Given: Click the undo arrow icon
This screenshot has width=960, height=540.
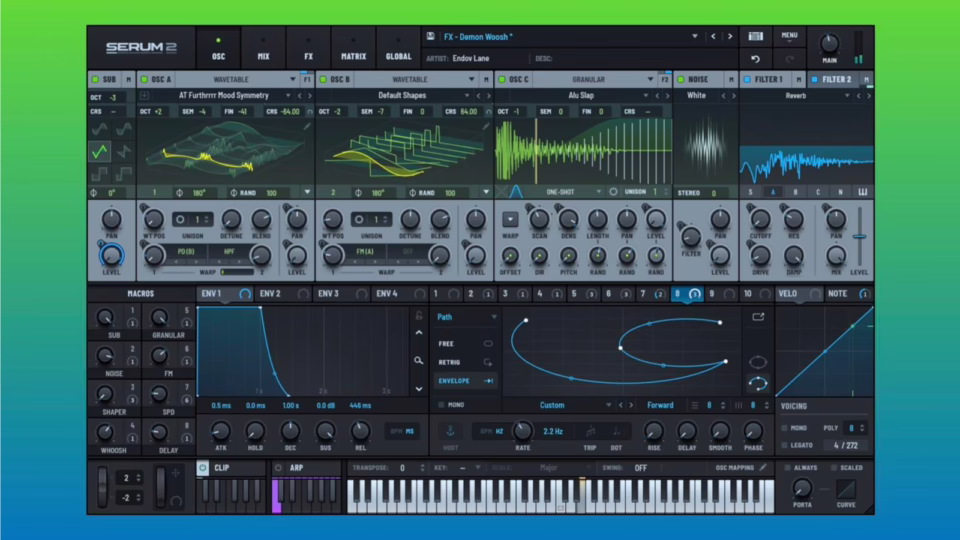Looking at the screenshot, I should click(x=756, y=59).
